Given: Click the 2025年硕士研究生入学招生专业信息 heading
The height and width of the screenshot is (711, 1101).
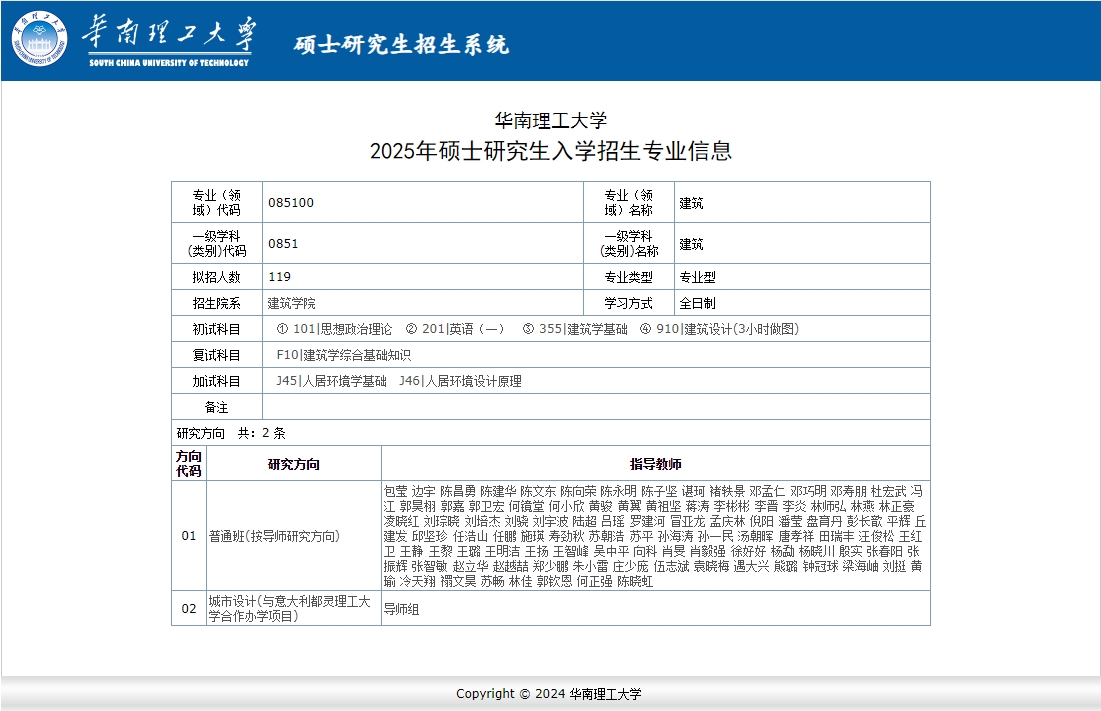Looking at the screenshot, I should (550, 151).
